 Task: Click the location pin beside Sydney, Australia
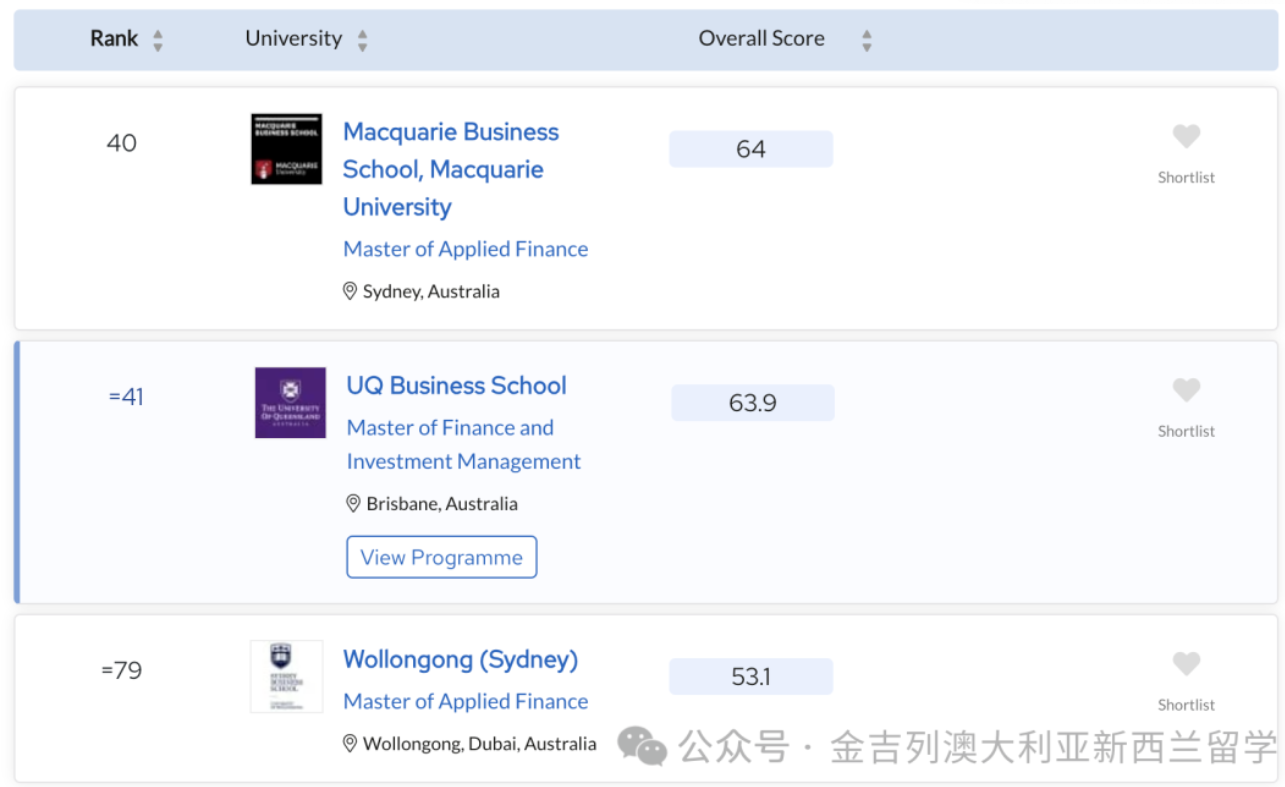350,291
